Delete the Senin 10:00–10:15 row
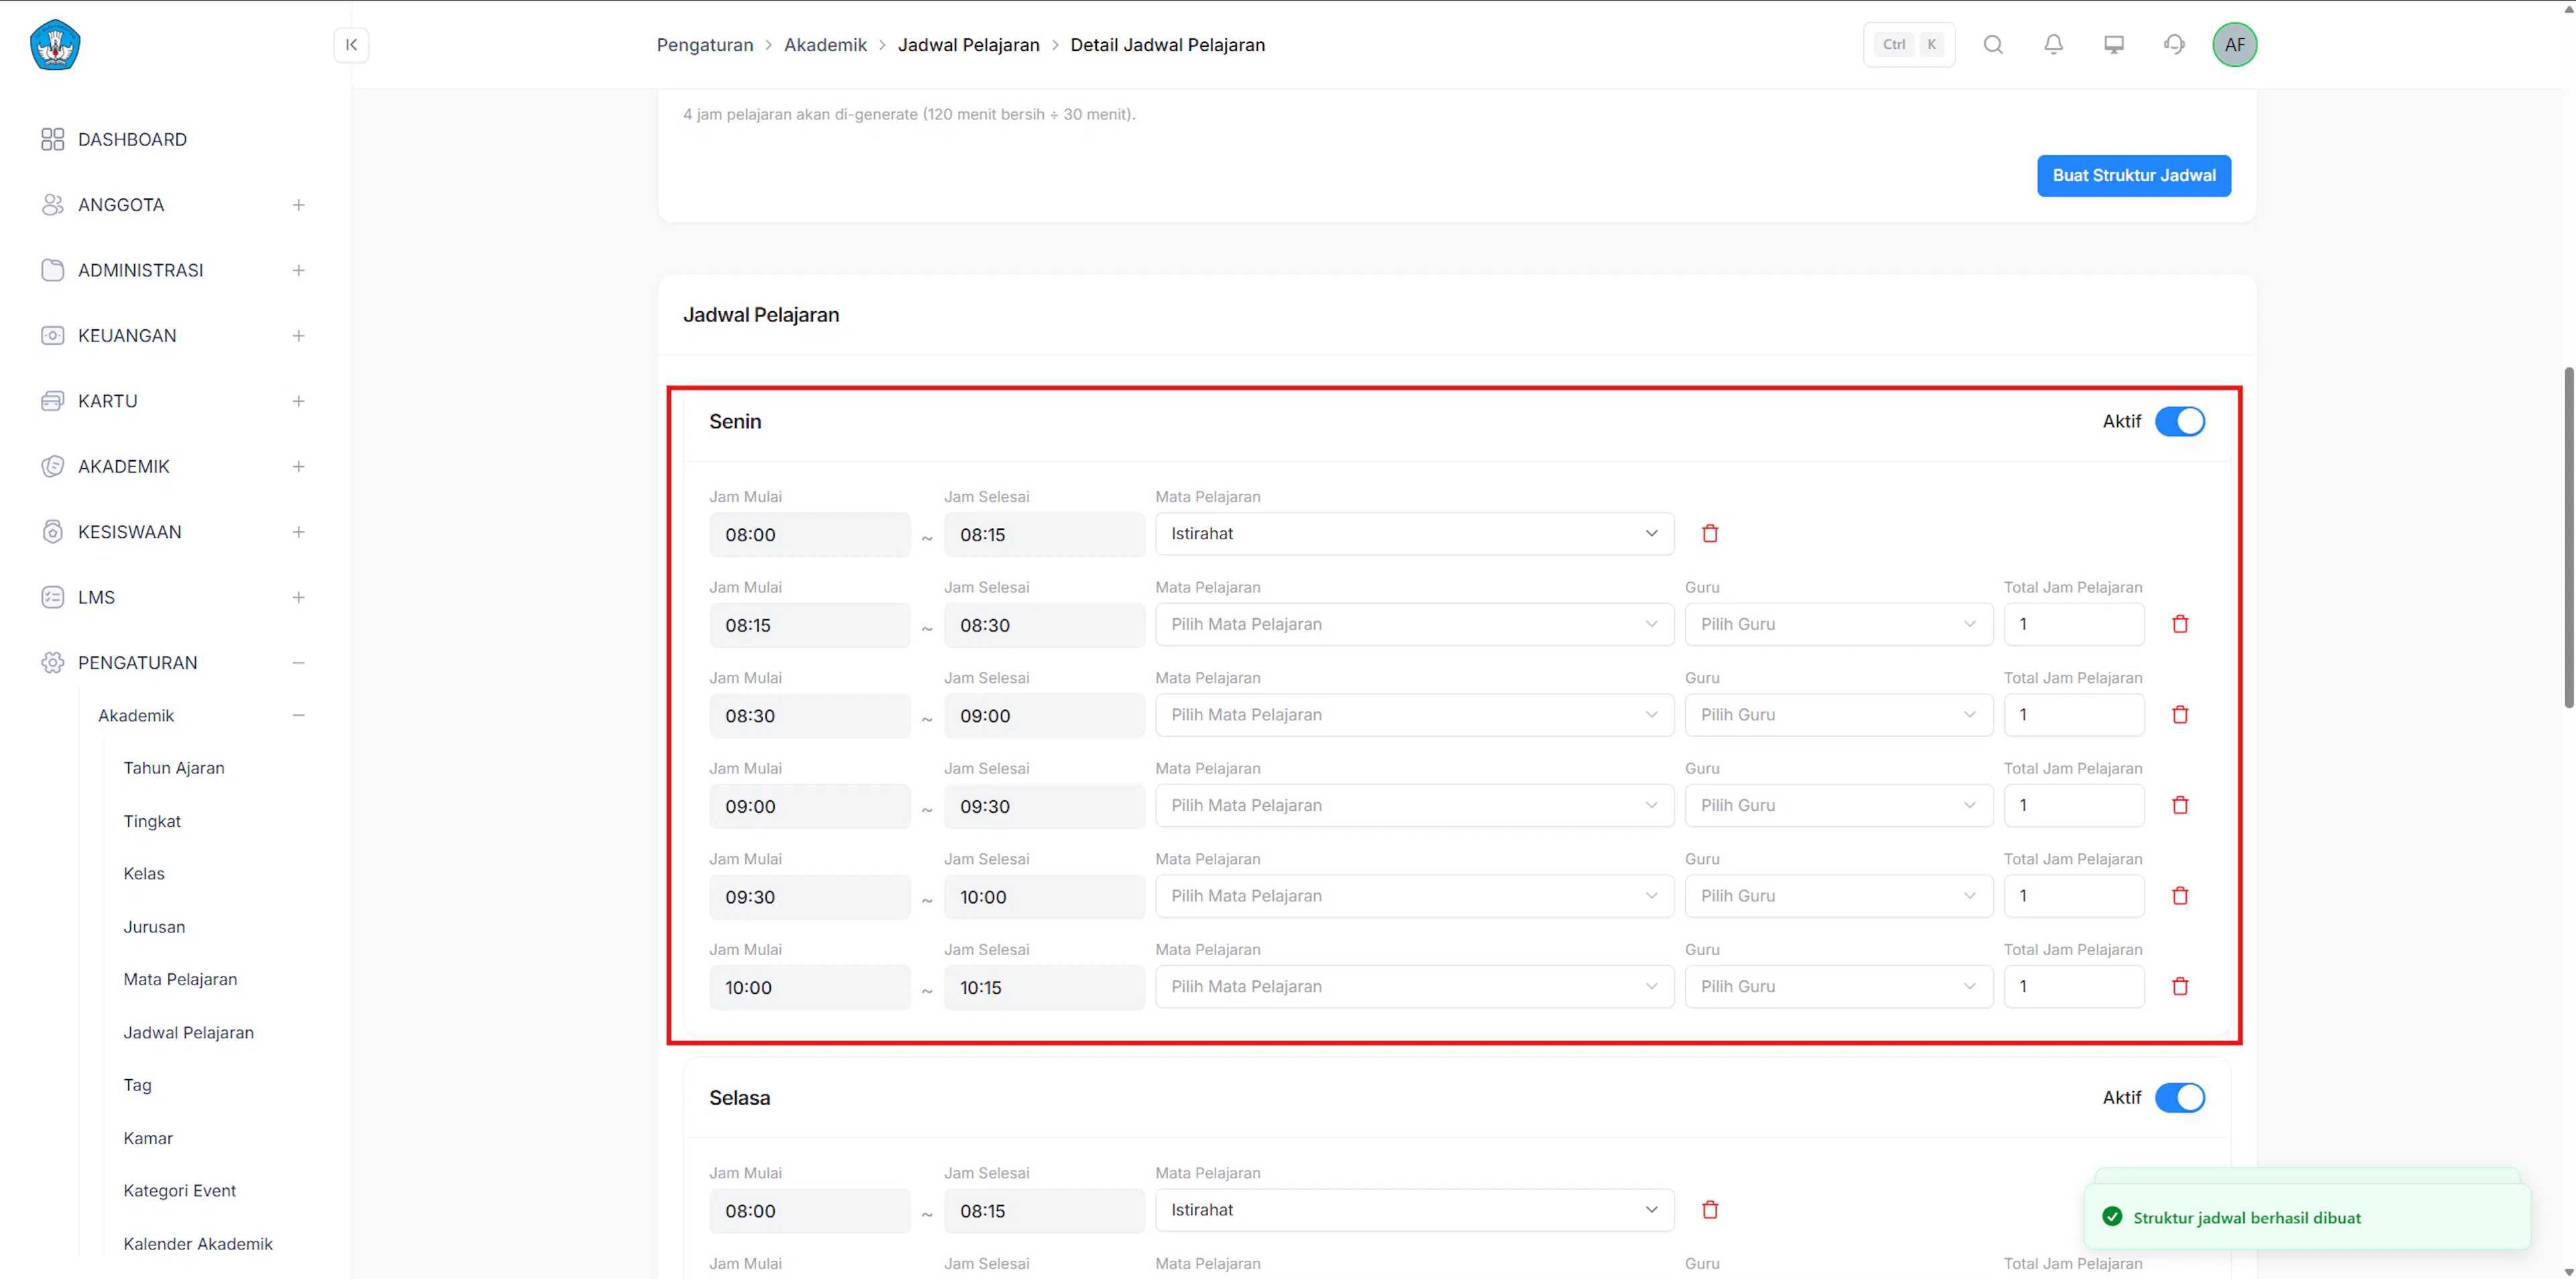Image resolution: width=2576 pixels, height=1279 pixels. tap(2180, 986)
